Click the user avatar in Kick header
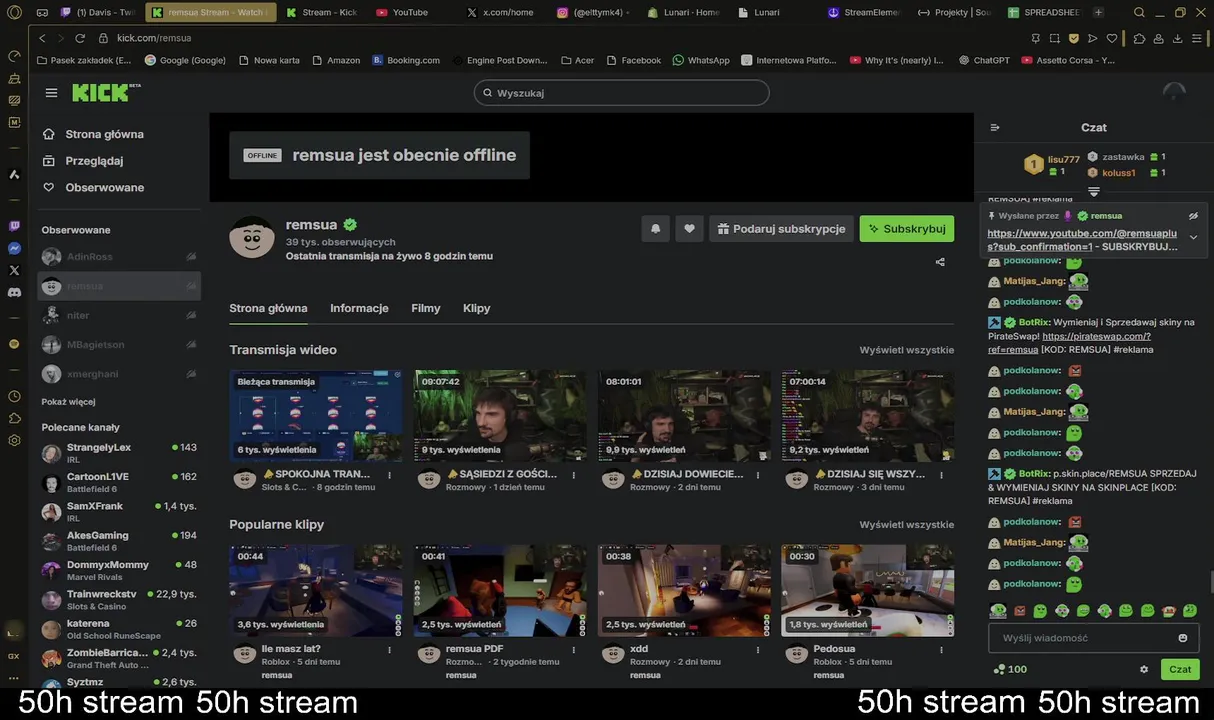 [1174, 93]
